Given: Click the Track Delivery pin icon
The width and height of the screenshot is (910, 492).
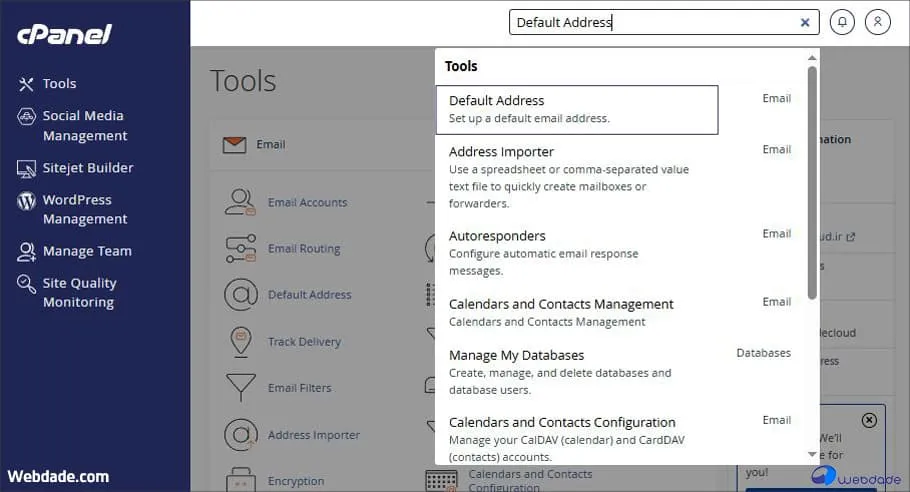Looking at the screenshot, I should click(x=240, y=342).
